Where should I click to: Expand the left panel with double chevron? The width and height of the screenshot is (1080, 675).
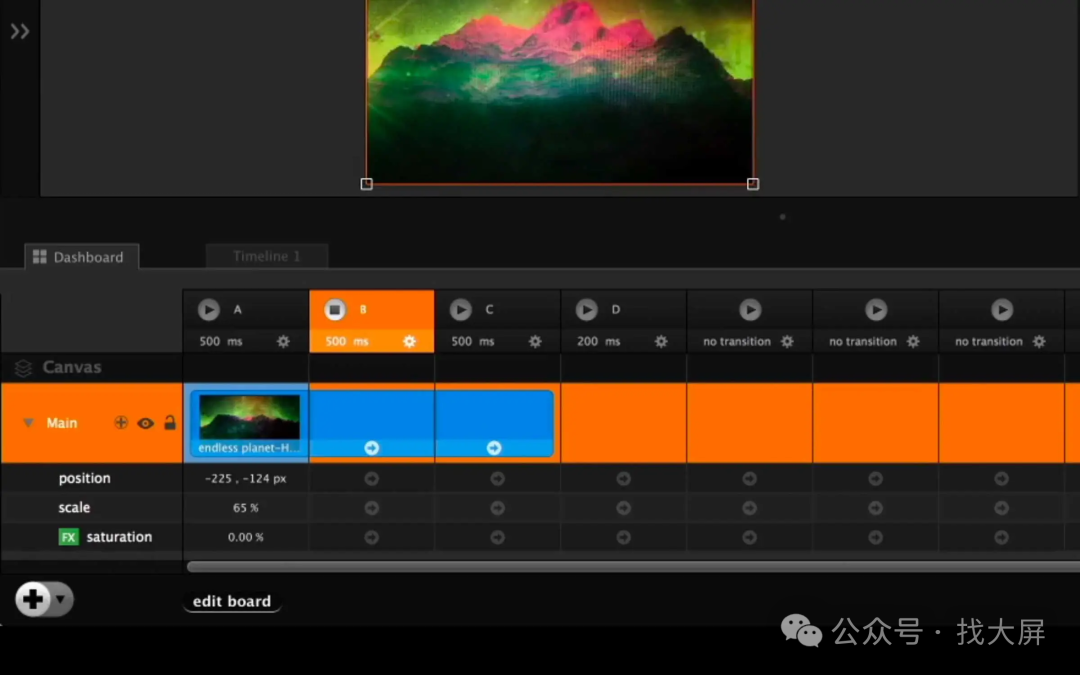[x=19, y=32]
